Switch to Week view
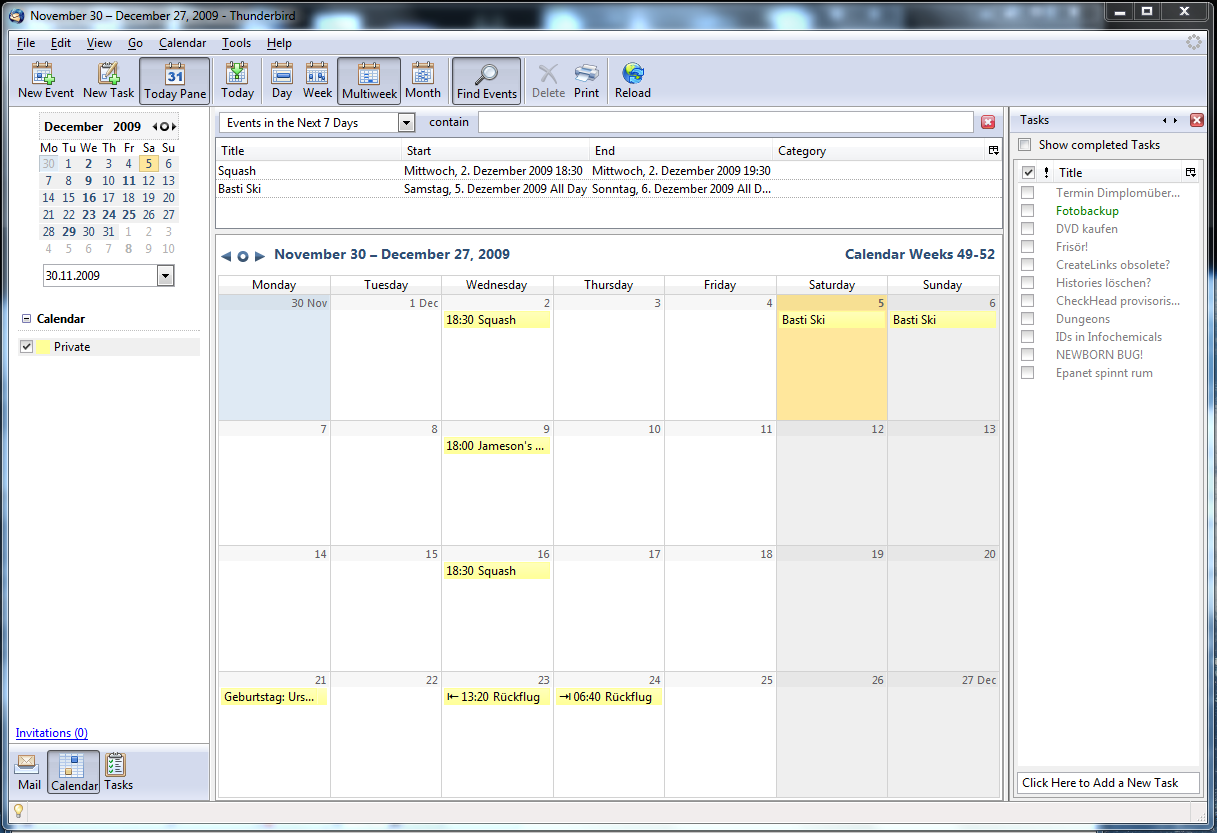 317,80
